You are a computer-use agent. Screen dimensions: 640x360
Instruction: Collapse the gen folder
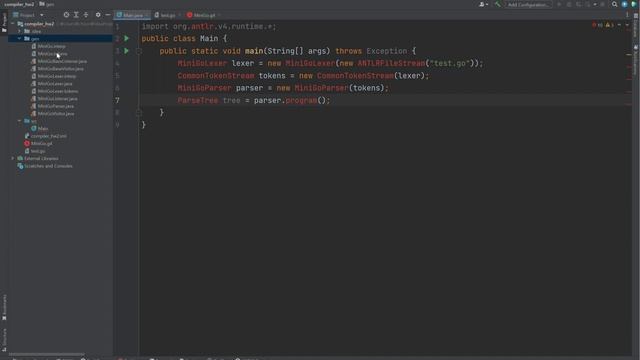tap(19, 38)
